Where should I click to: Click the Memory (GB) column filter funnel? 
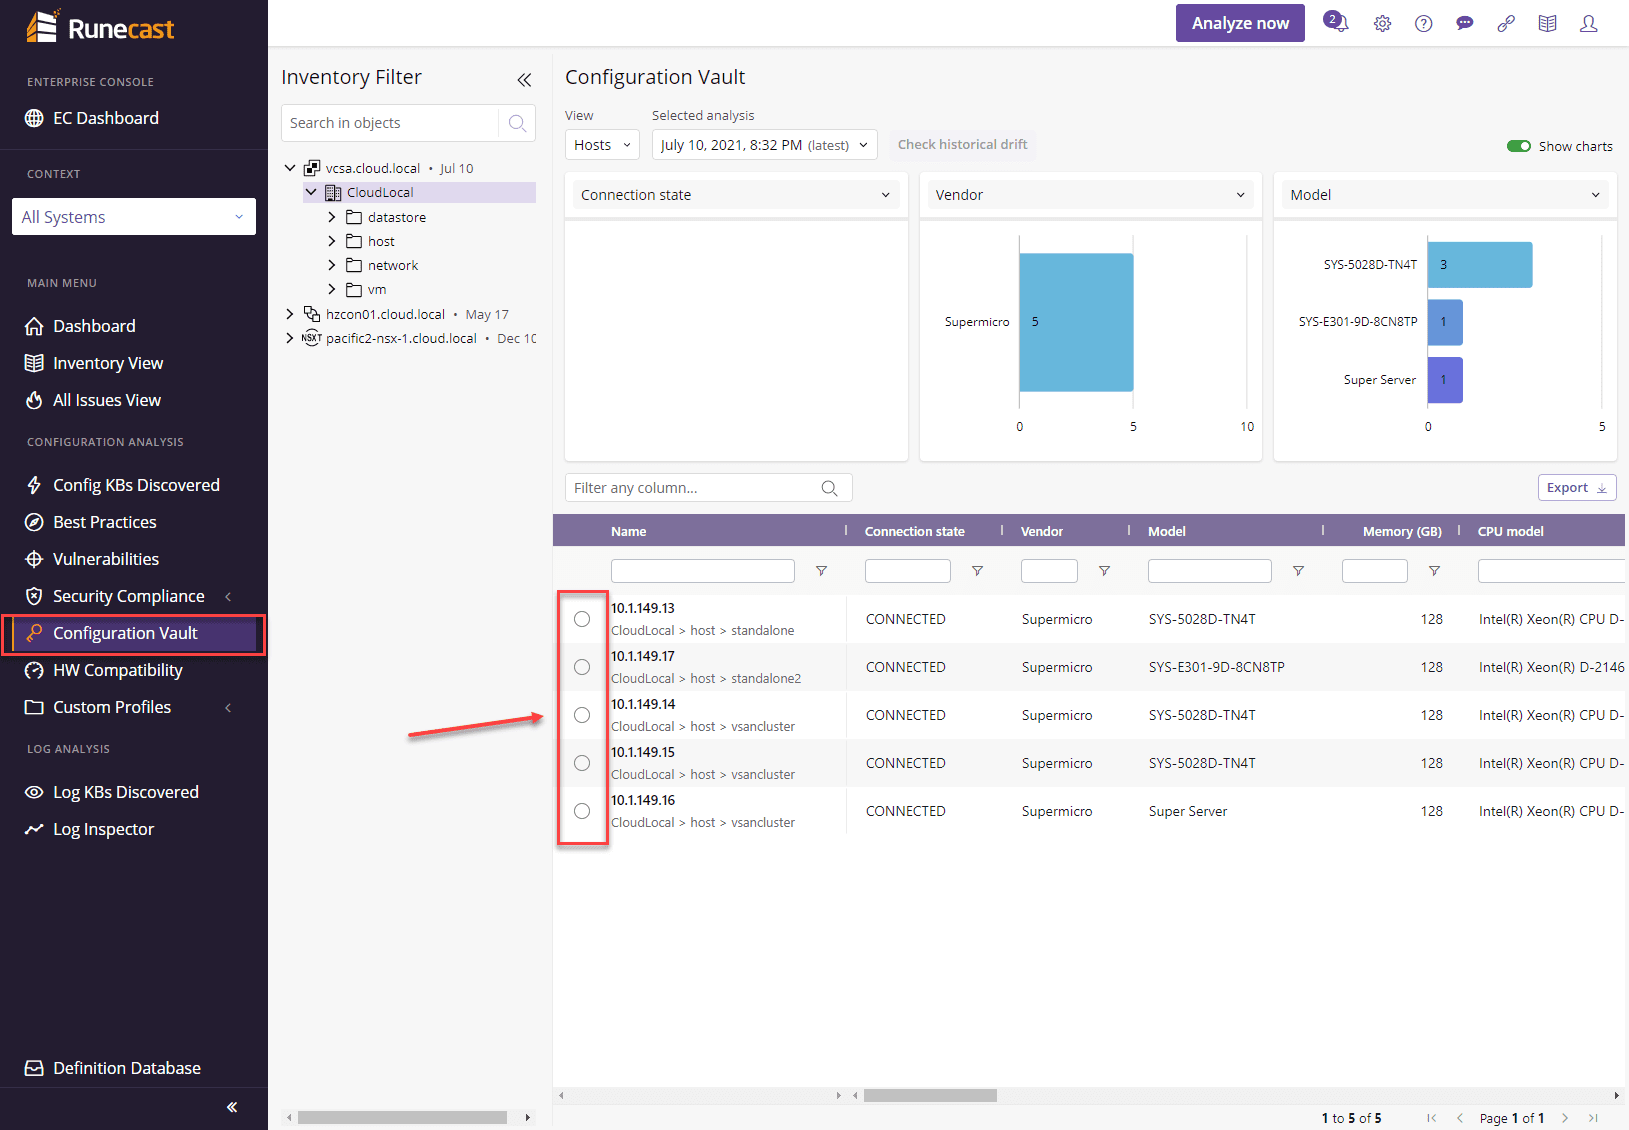pos(1434,571)
